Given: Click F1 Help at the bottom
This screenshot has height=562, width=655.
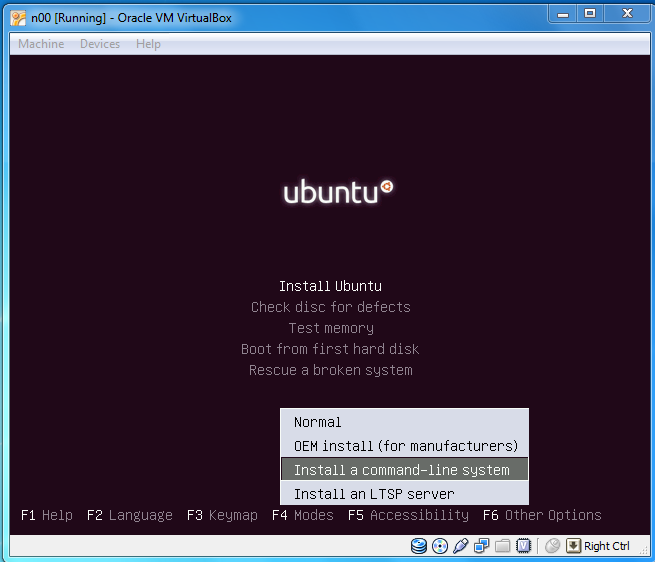Looking at the screenshot, I should [47, 515].
